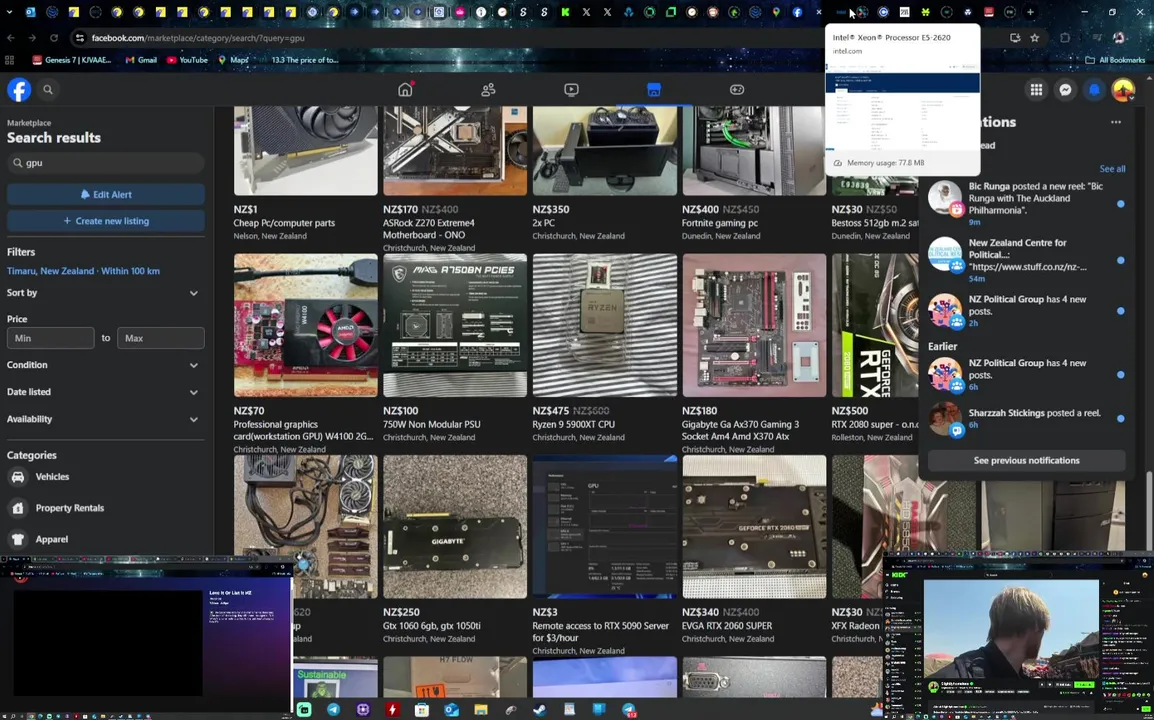Open All Bookmarks folder
Viewport: 1154px width, 720px height.
(1115, 60)
